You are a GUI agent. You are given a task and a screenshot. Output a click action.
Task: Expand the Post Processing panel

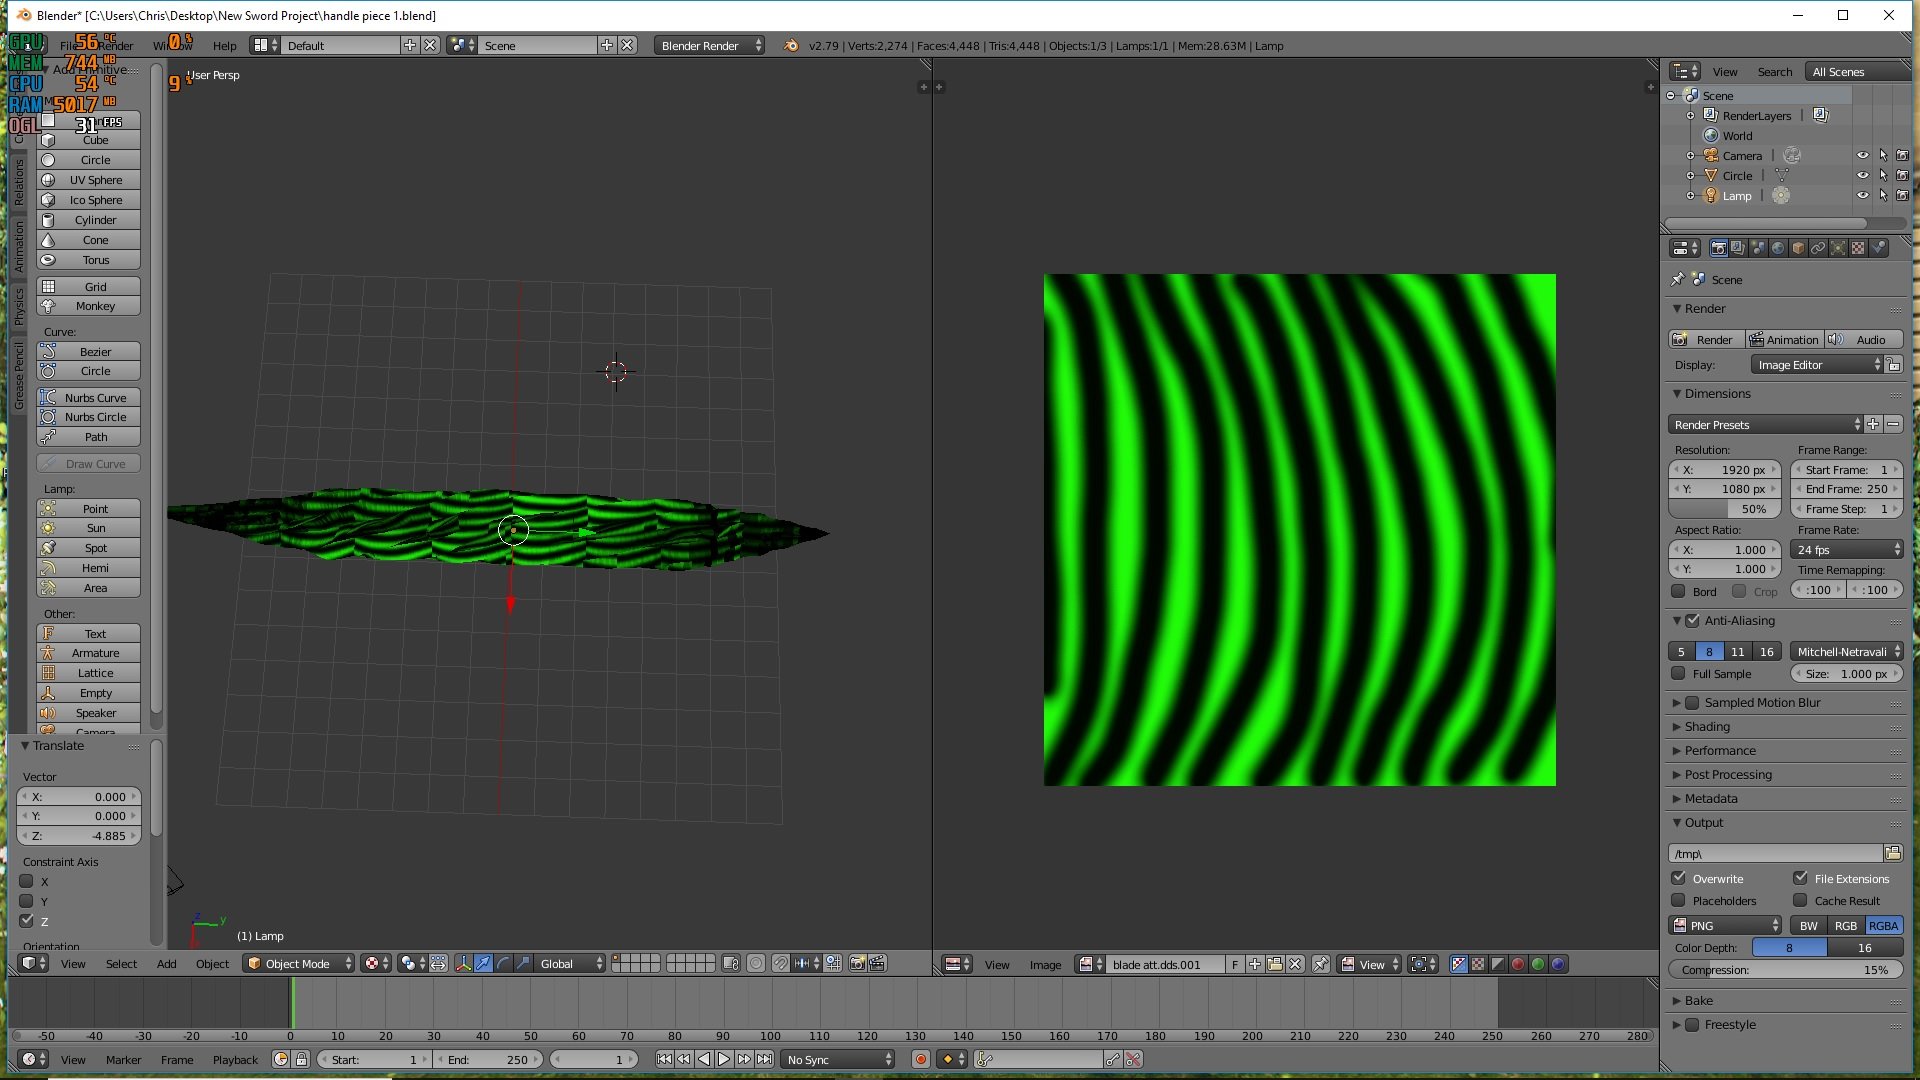pos(1727,775)
